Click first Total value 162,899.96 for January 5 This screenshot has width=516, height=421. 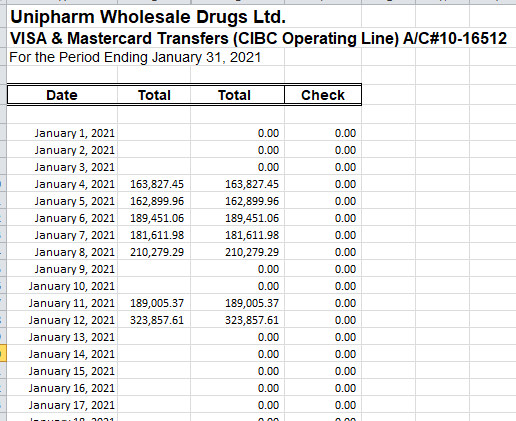click(x=157, y=201)
